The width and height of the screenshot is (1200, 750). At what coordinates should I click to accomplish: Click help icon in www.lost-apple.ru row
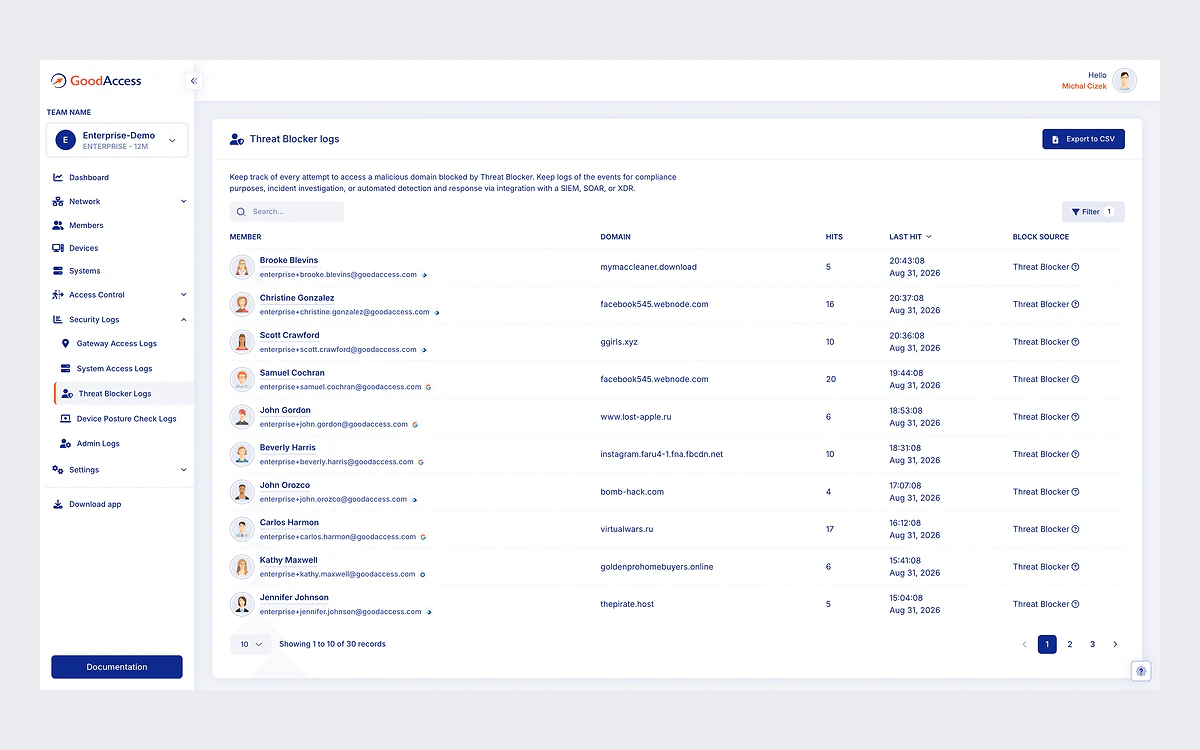pyautogui.click(x=1076, y=417)
